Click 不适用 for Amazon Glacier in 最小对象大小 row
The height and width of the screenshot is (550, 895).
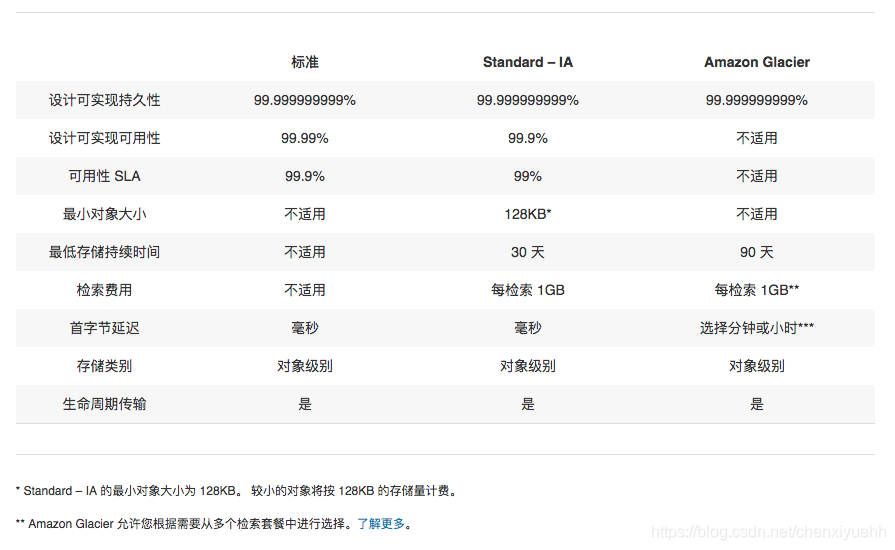(x=757, y=215)
